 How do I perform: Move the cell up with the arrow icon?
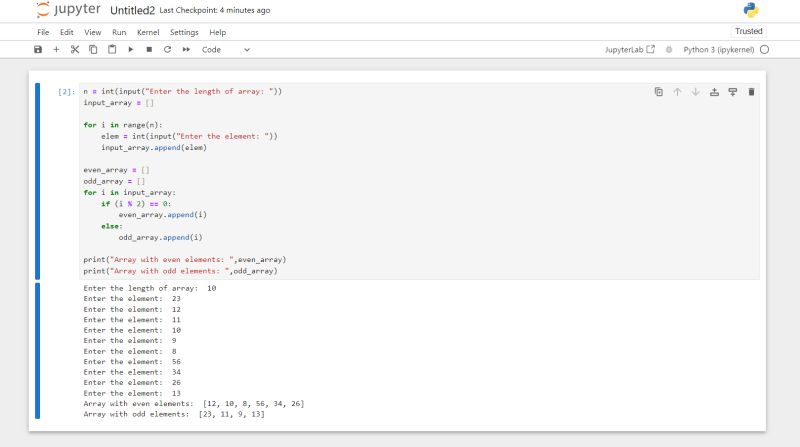point(677,92)
